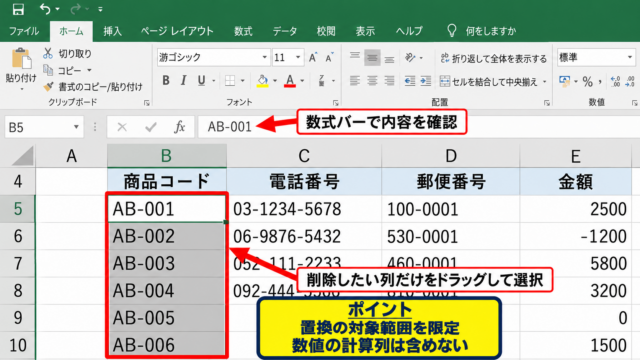Image resolution: width=640 pixels, height=360 pixels.
Task: Open the ファイル tab
Action: 24,31
